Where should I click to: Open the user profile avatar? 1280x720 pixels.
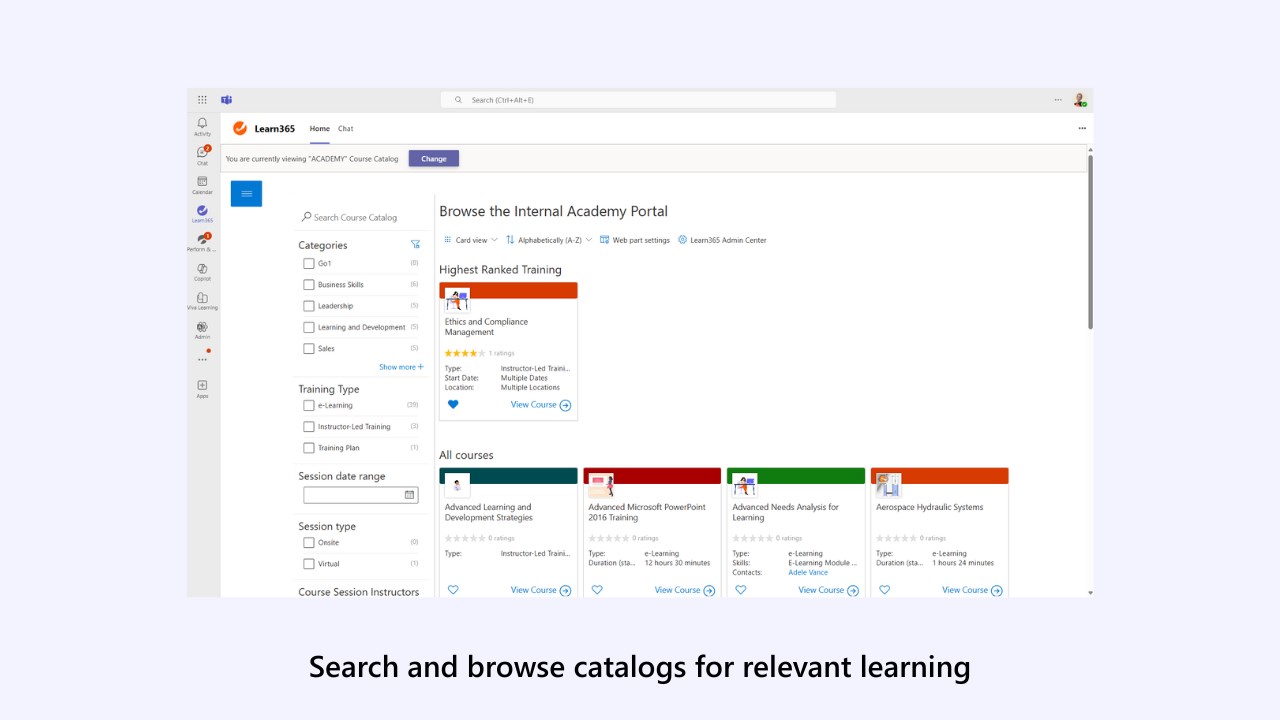click(x=1080, y=100)
